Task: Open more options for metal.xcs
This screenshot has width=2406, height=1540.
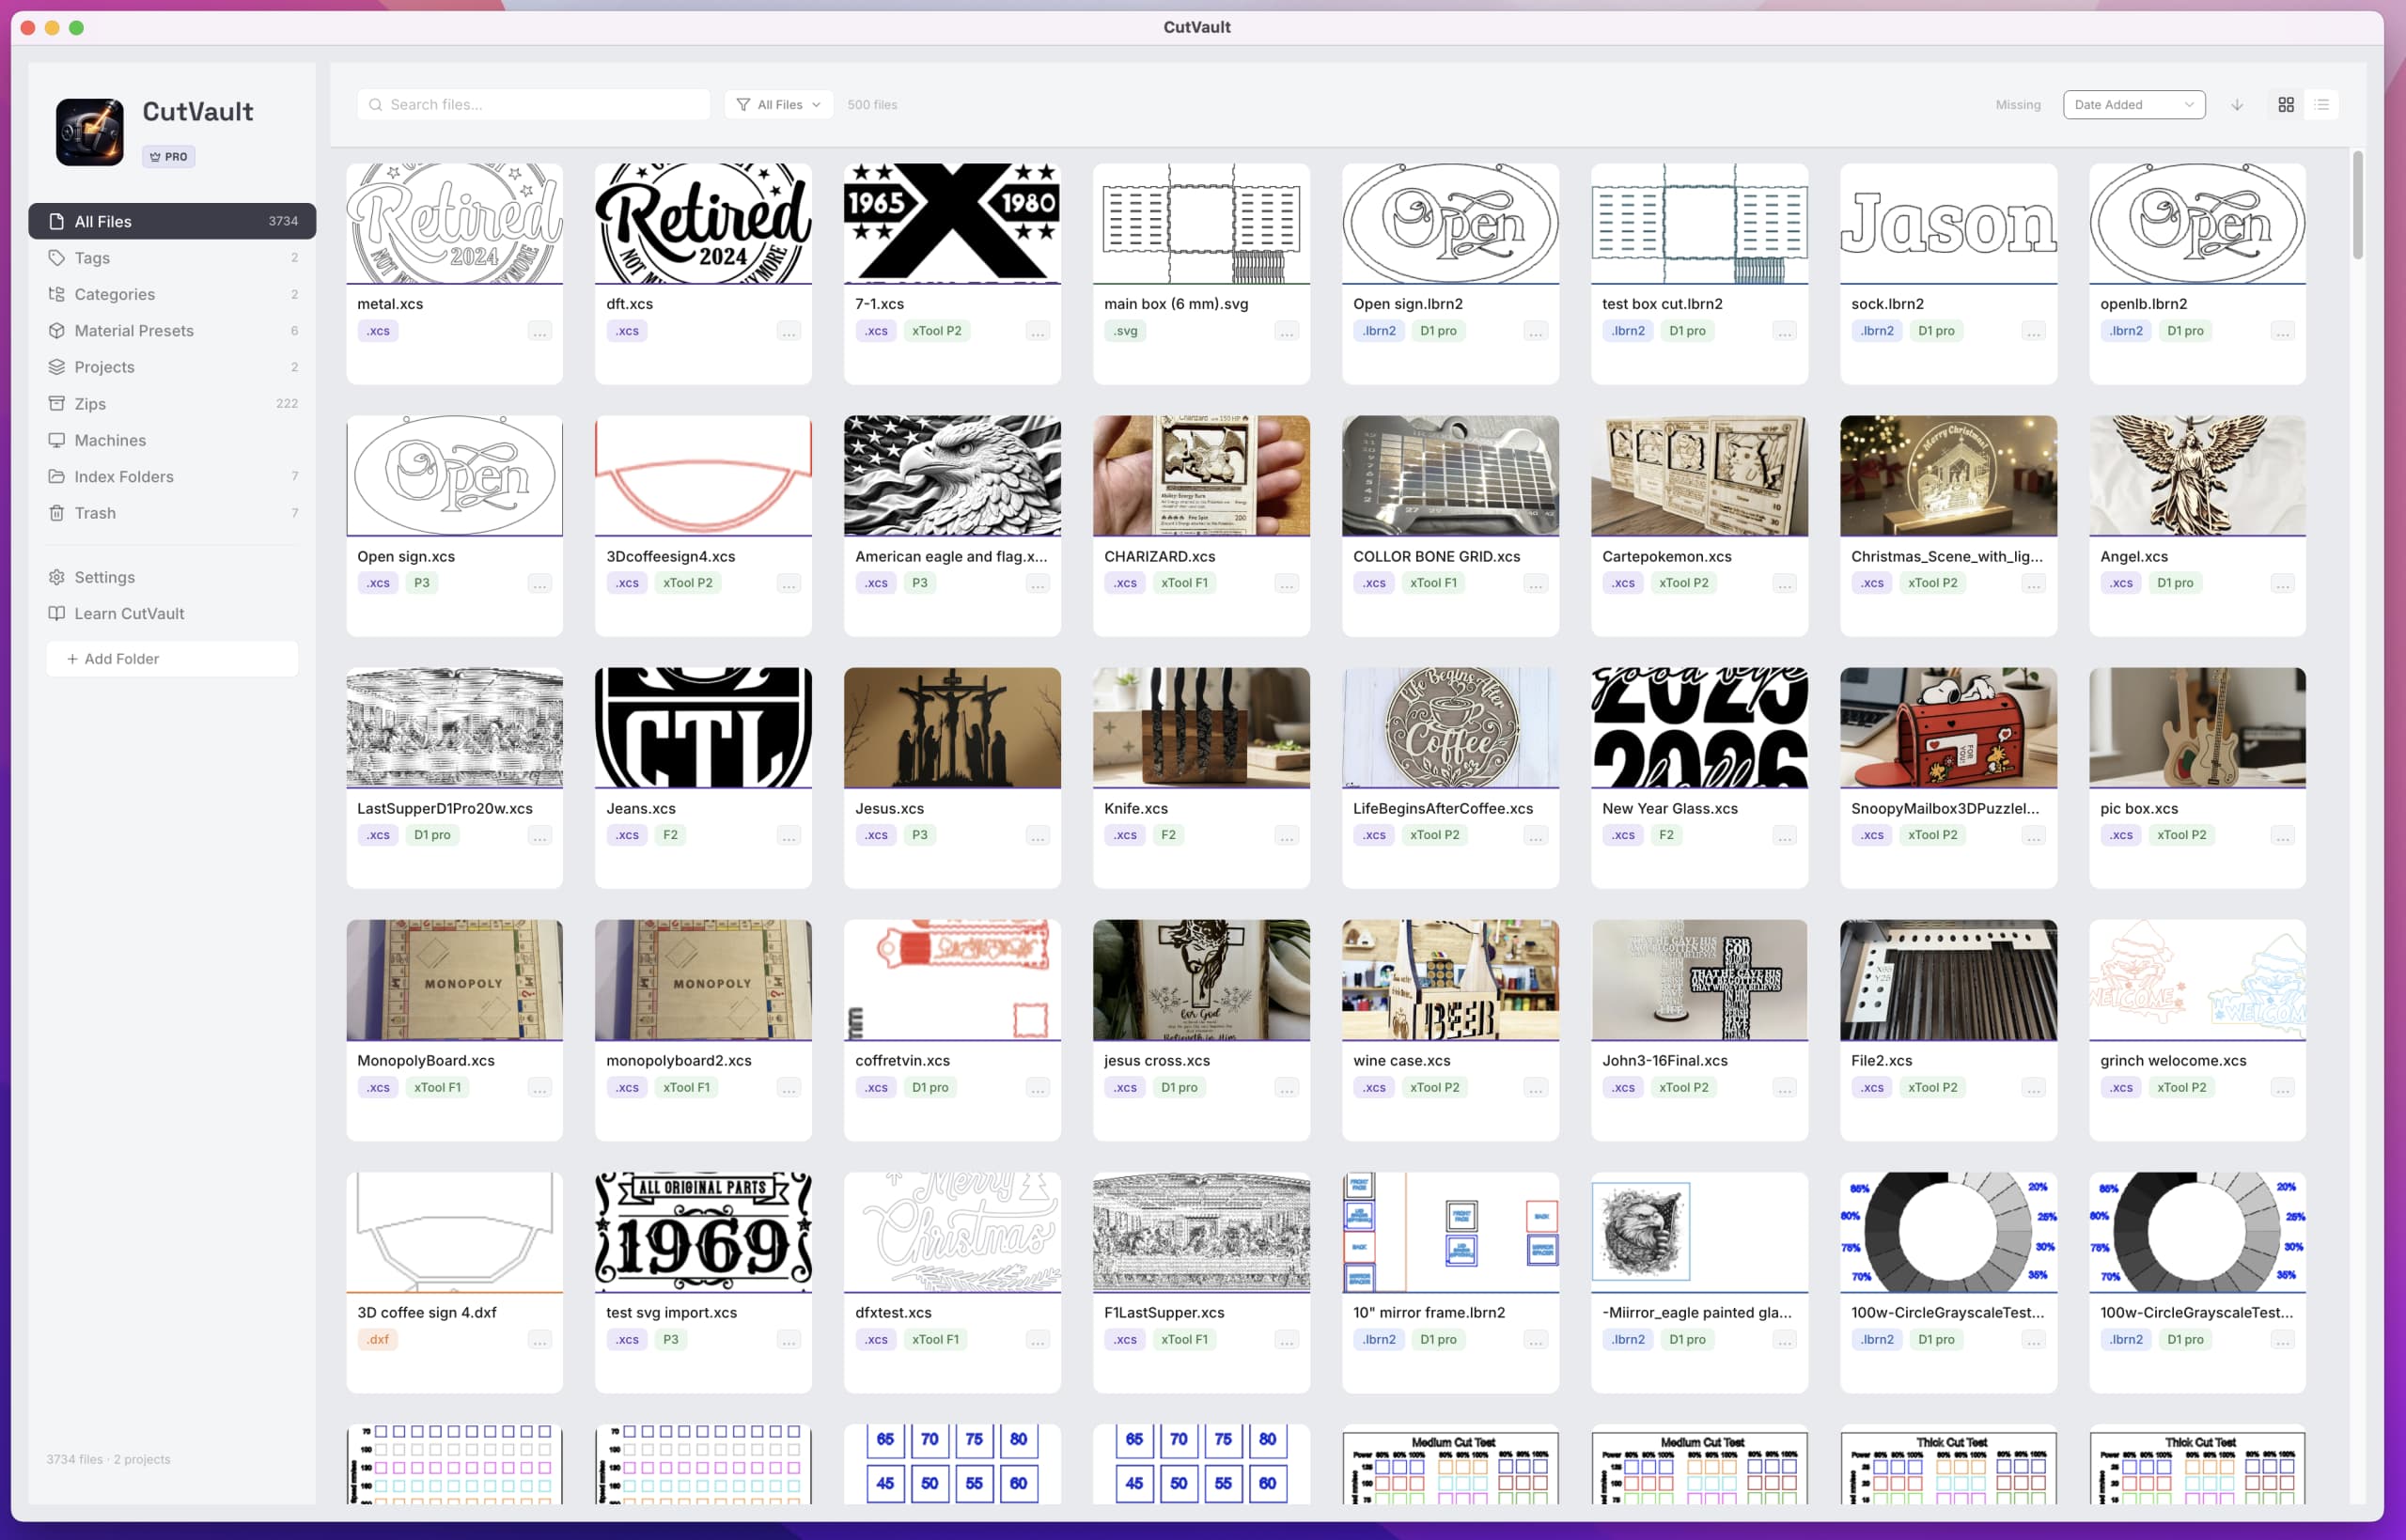Action: [540, 331]
